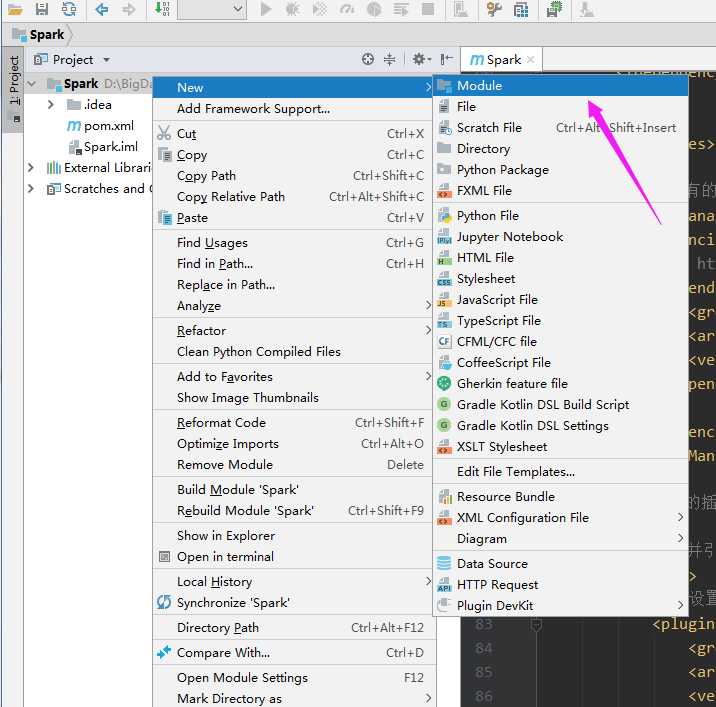
Task: Choose Find Usages
Action: pos(293,243)
